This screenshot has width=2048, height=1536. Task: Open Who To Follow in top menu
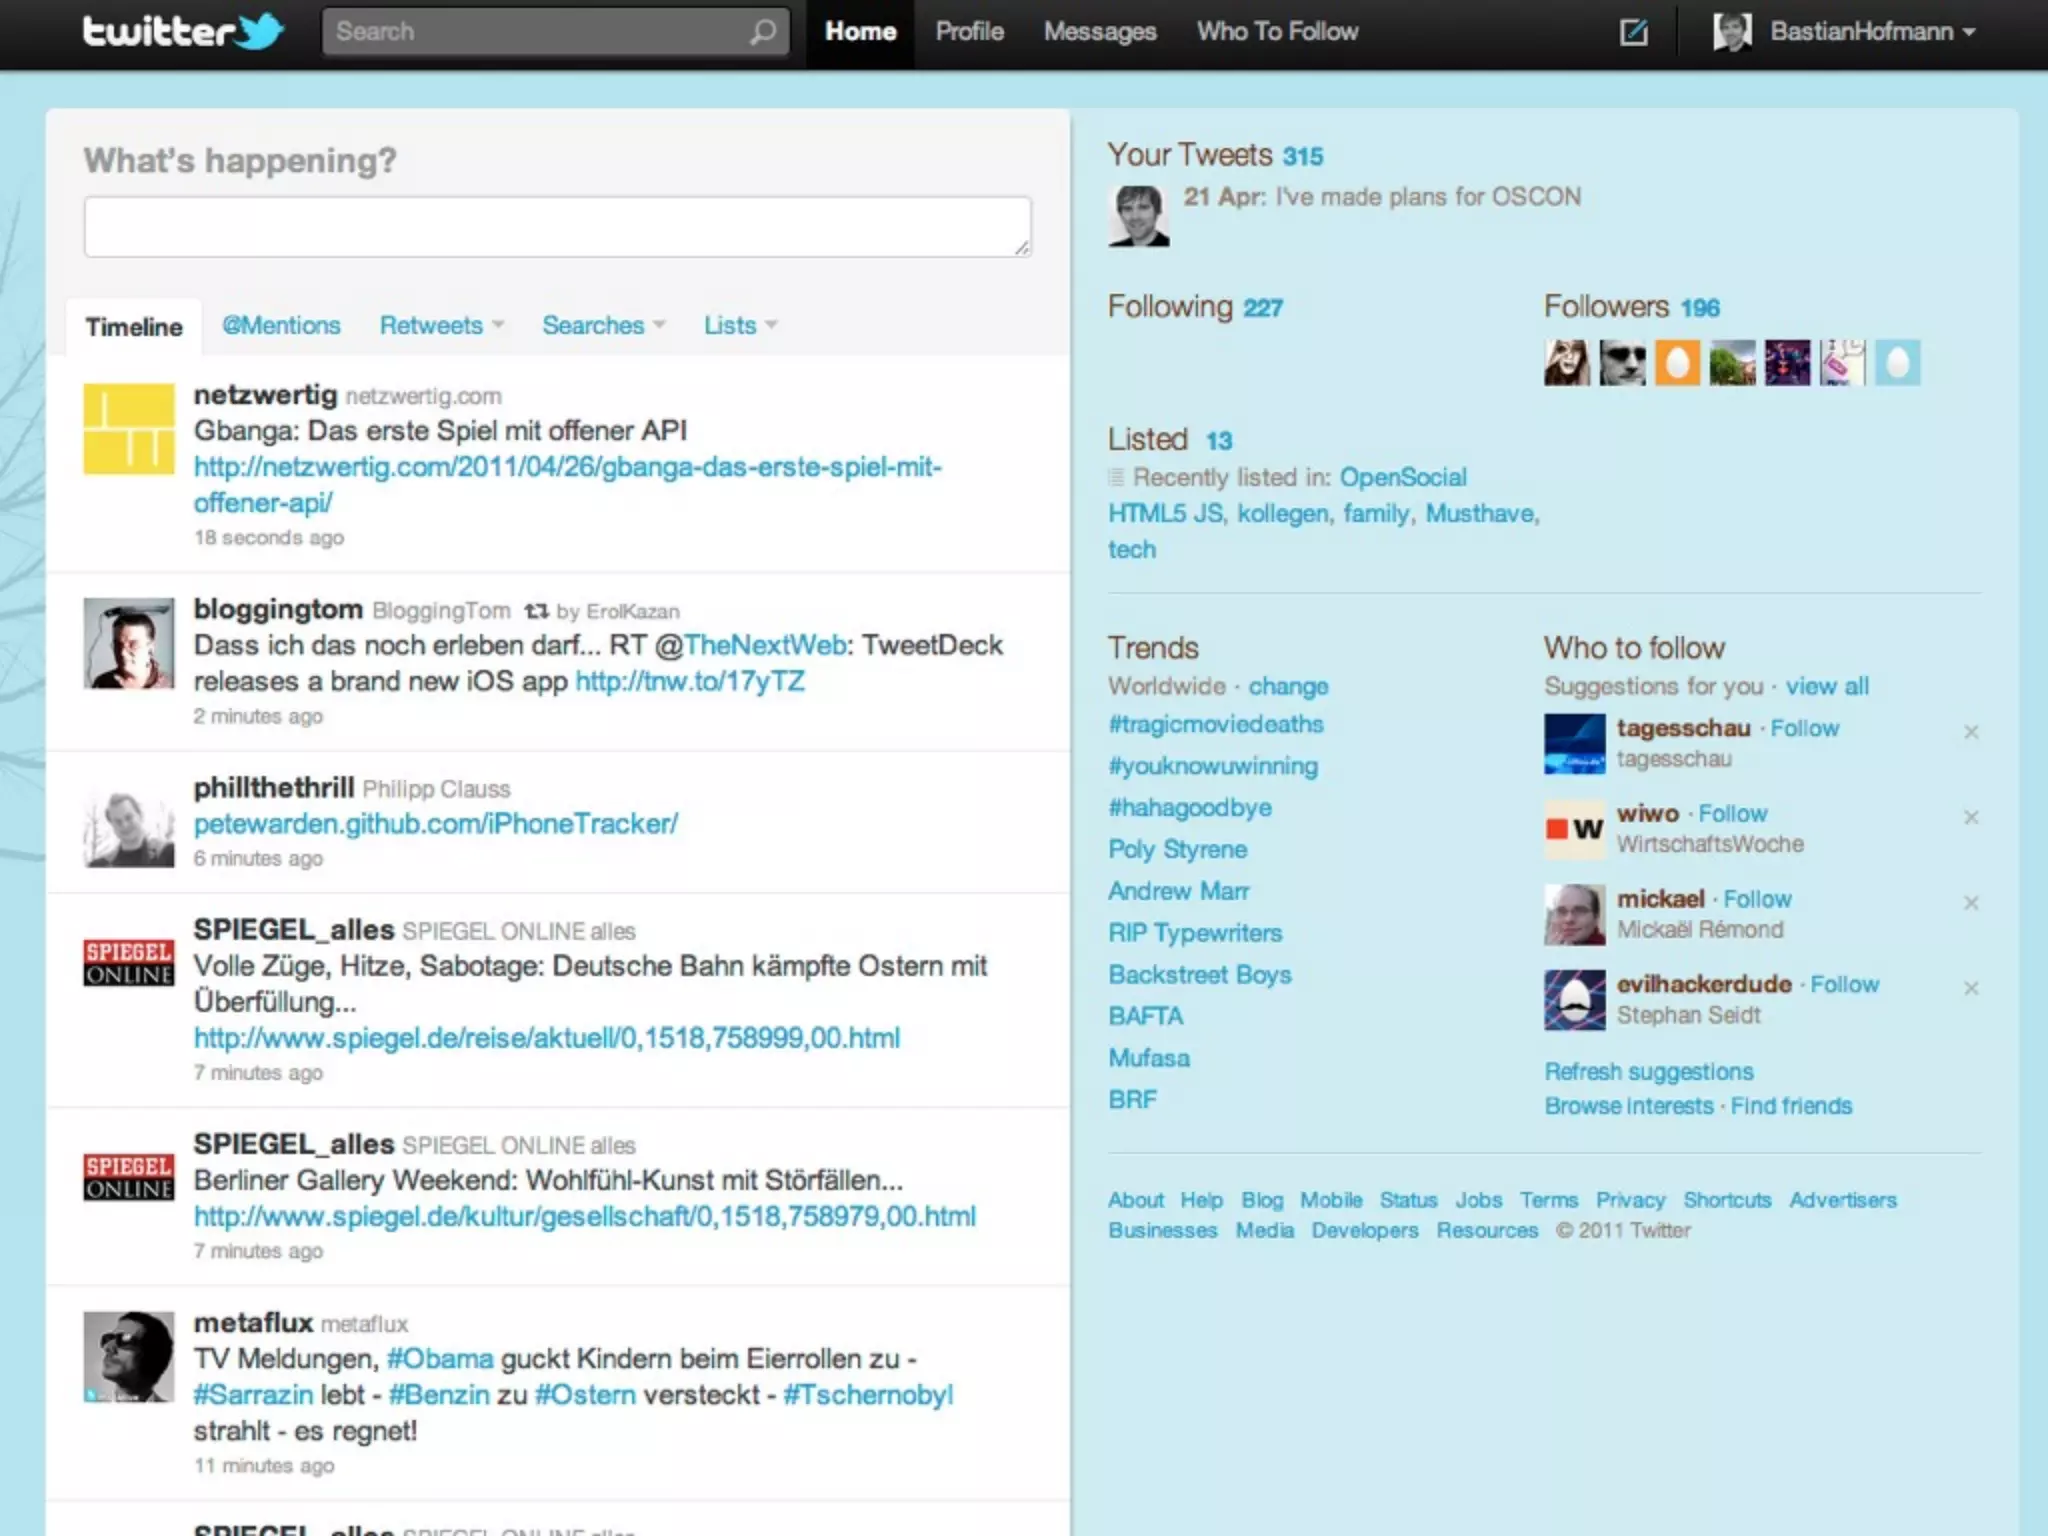point(1277,32)
